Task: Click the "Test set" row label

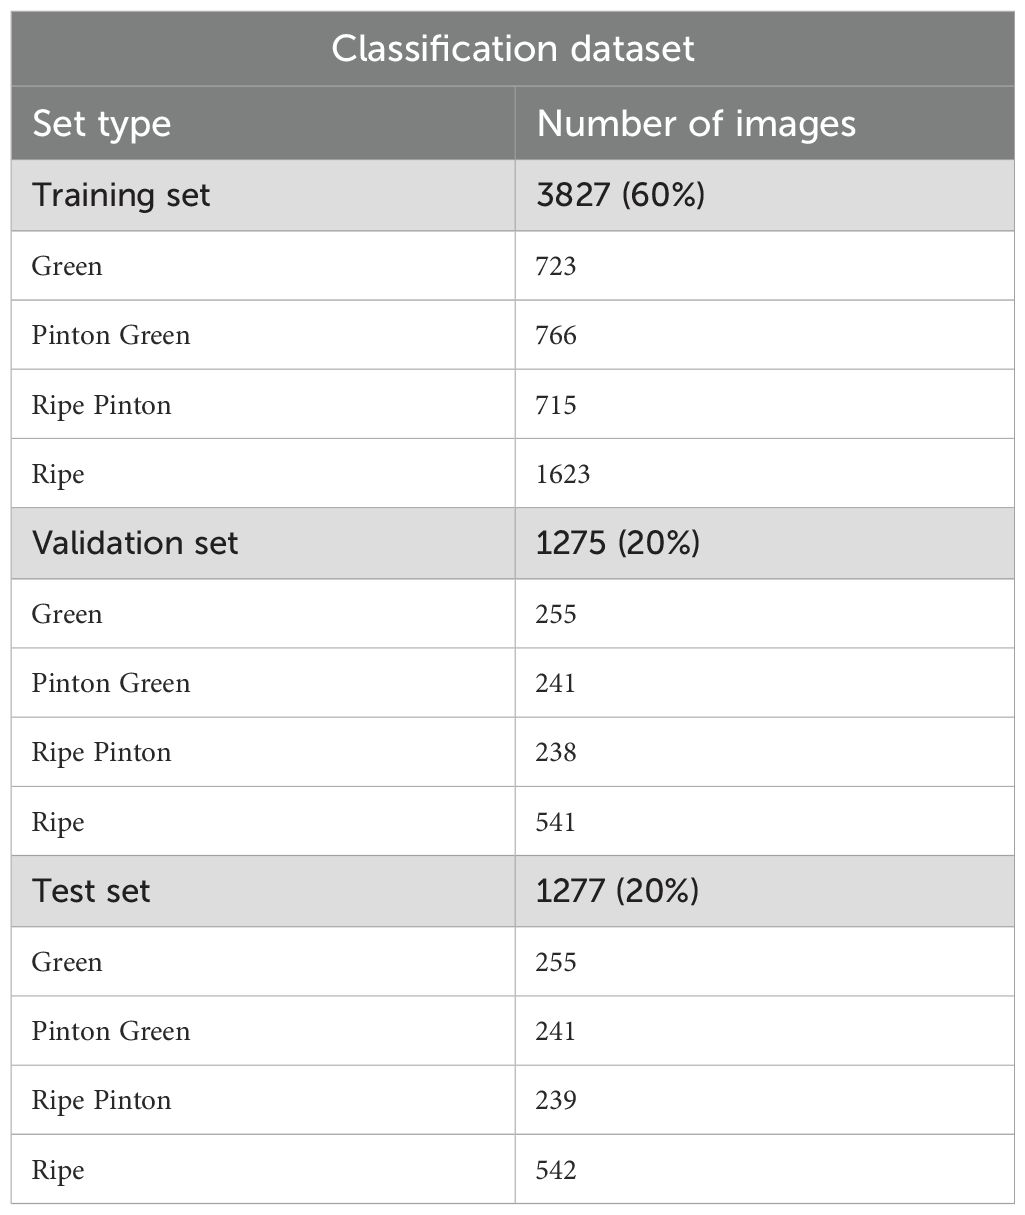Action: [x=91, y=891]
